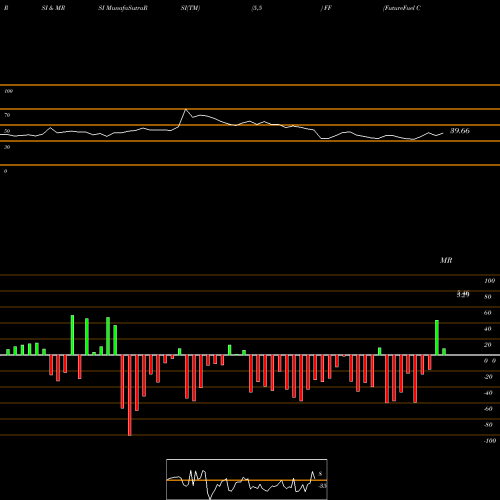Click the 100 label on the RSI axis

pyautogui.click(x=9, y=91)
